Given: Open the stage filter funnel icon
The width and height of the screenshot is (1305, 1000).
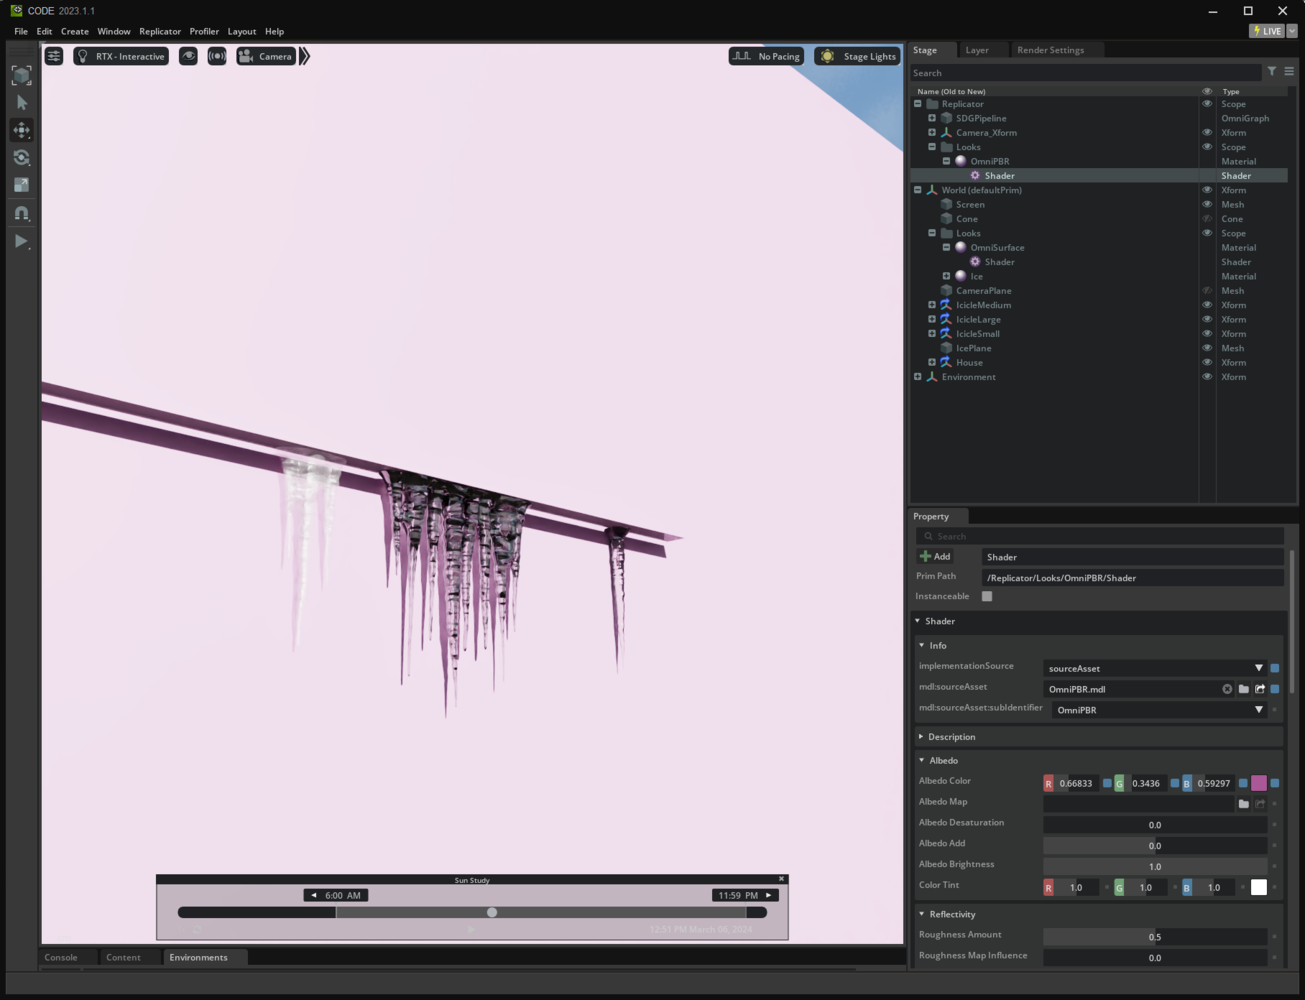Looking at the screenshot, I should pyautogui.click(x=1271, y=72).
